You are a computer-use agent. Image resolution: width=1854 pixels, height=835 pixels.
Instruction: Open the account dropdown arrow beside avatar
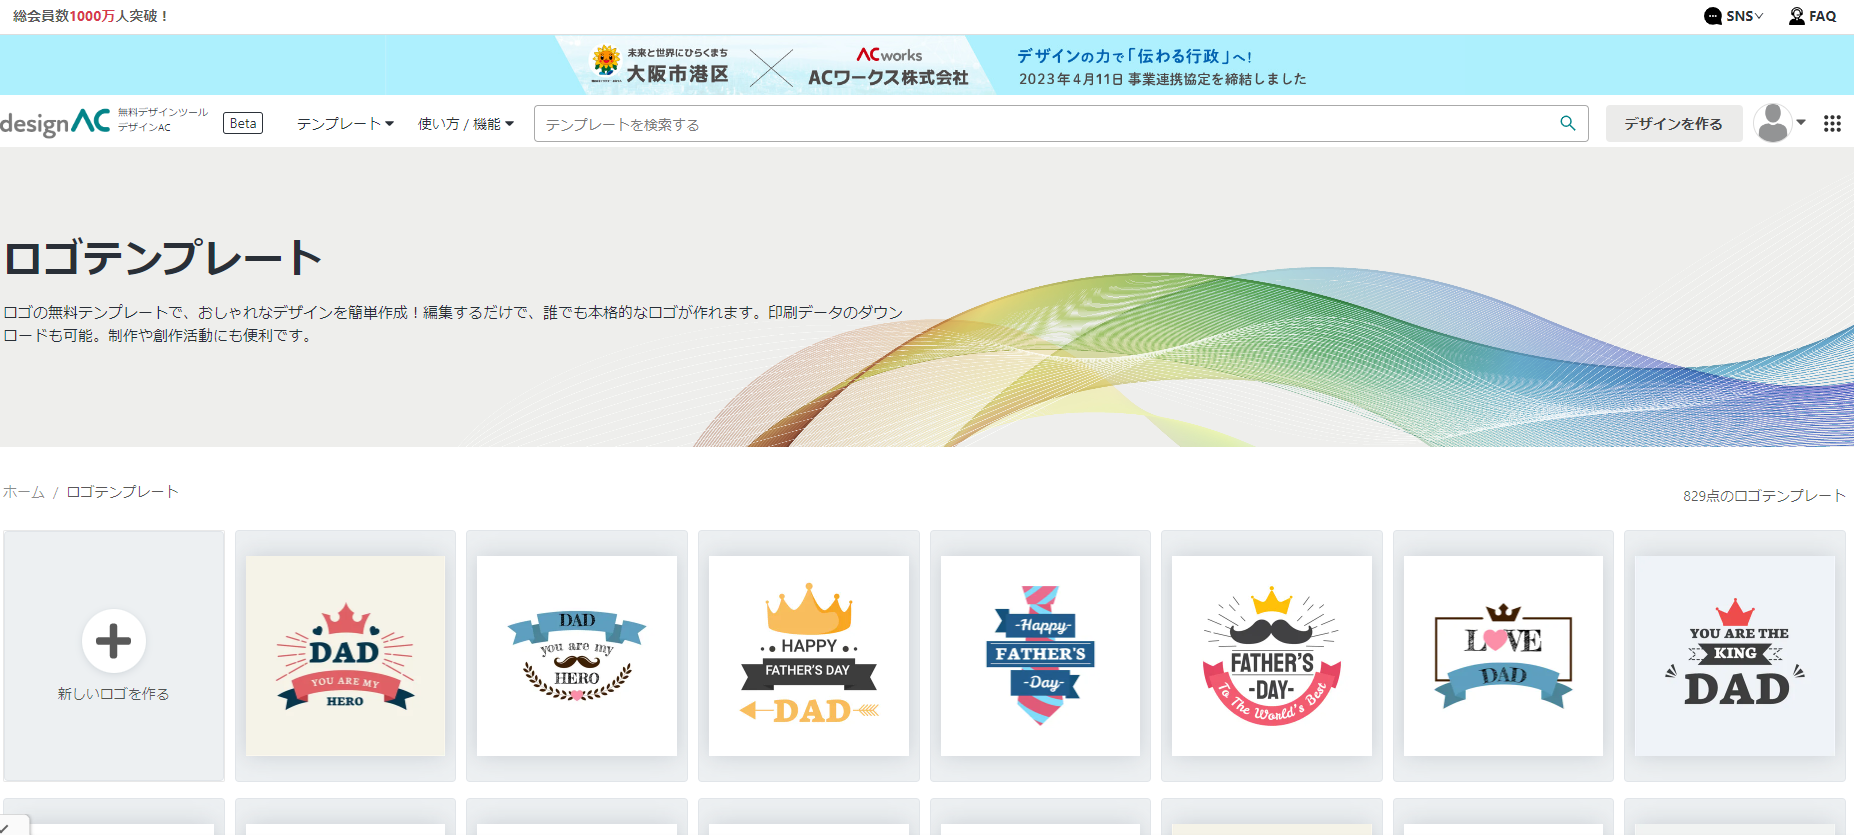(1801, 122)
